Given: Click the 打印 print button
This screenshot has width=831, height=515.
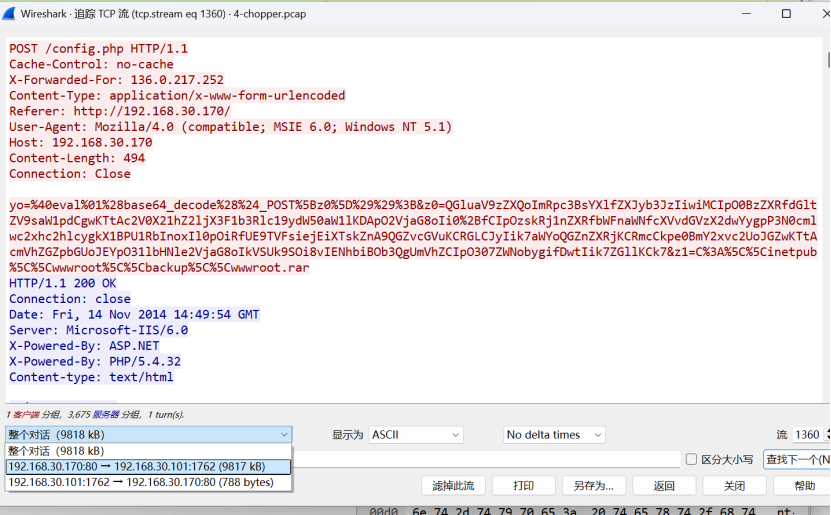Looking at the screenshot, I should click(x=524, y=485).
